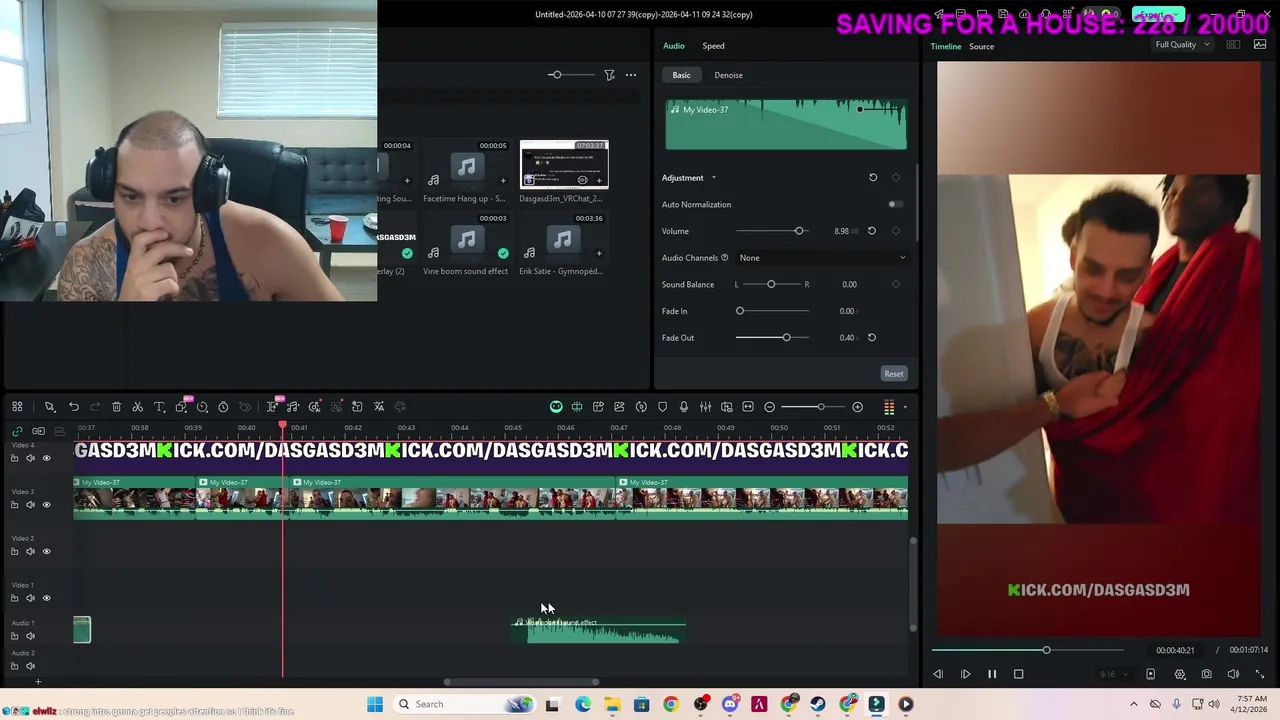Viewport: 1280px width, 720px height.
Task: Click the Fade In slider handle
Action: click(740, 311)
